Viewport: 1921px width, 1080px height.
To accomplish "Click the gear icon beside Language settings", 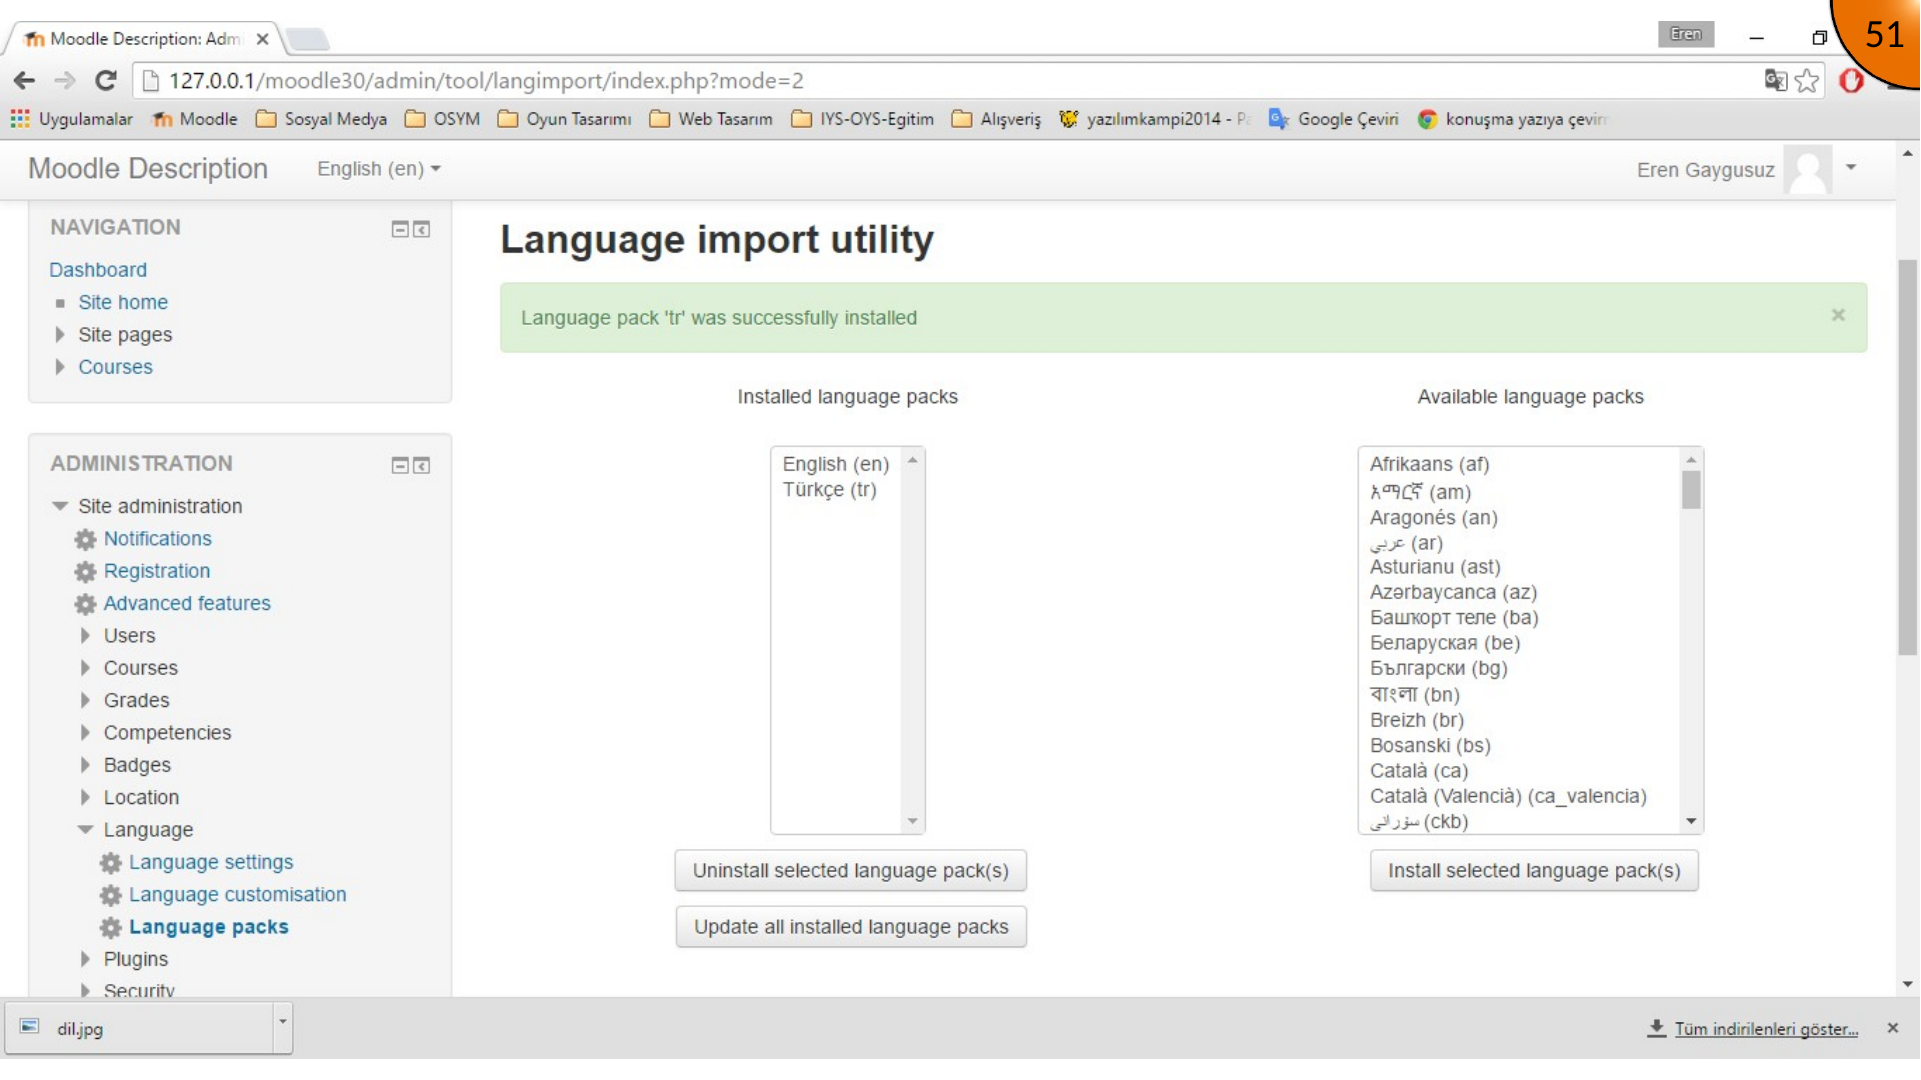I will [111, 863].
